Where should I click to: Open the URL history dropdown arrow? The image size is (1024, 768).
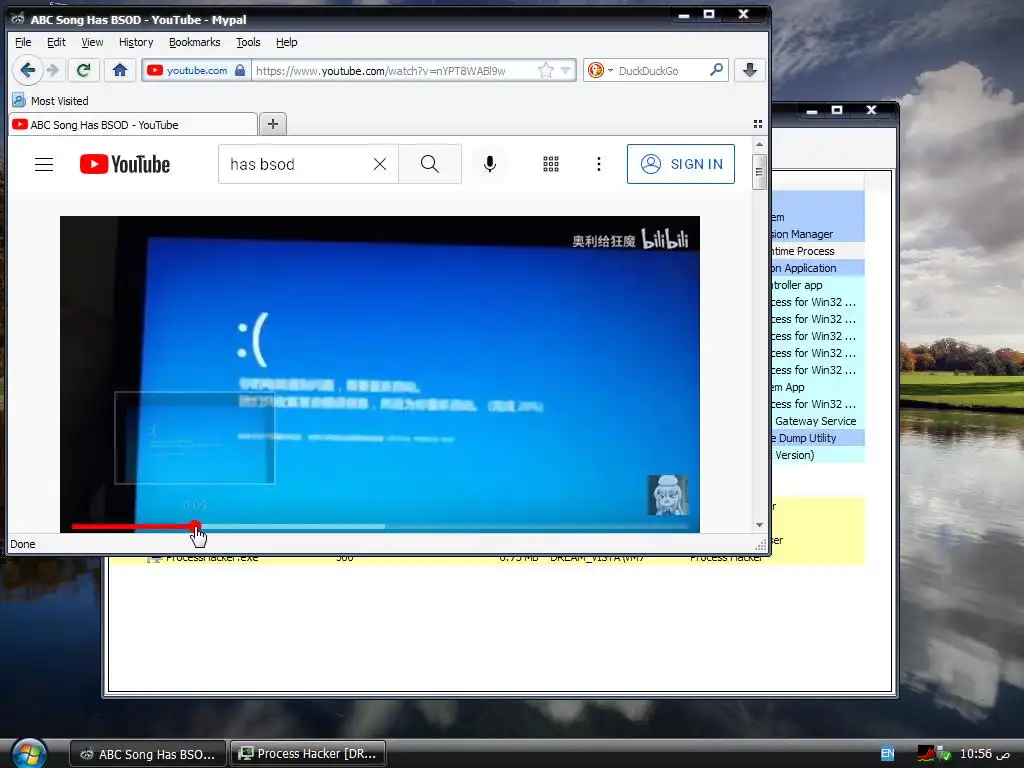click(566, 71)
